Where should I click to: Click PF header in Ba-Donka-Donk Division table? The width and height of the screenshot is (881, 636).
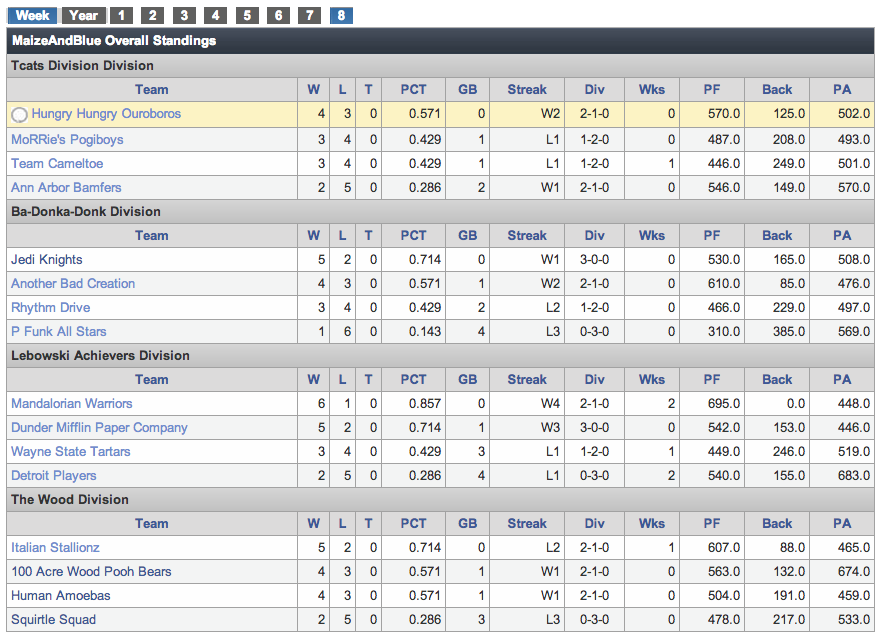[x=711, y=235]
